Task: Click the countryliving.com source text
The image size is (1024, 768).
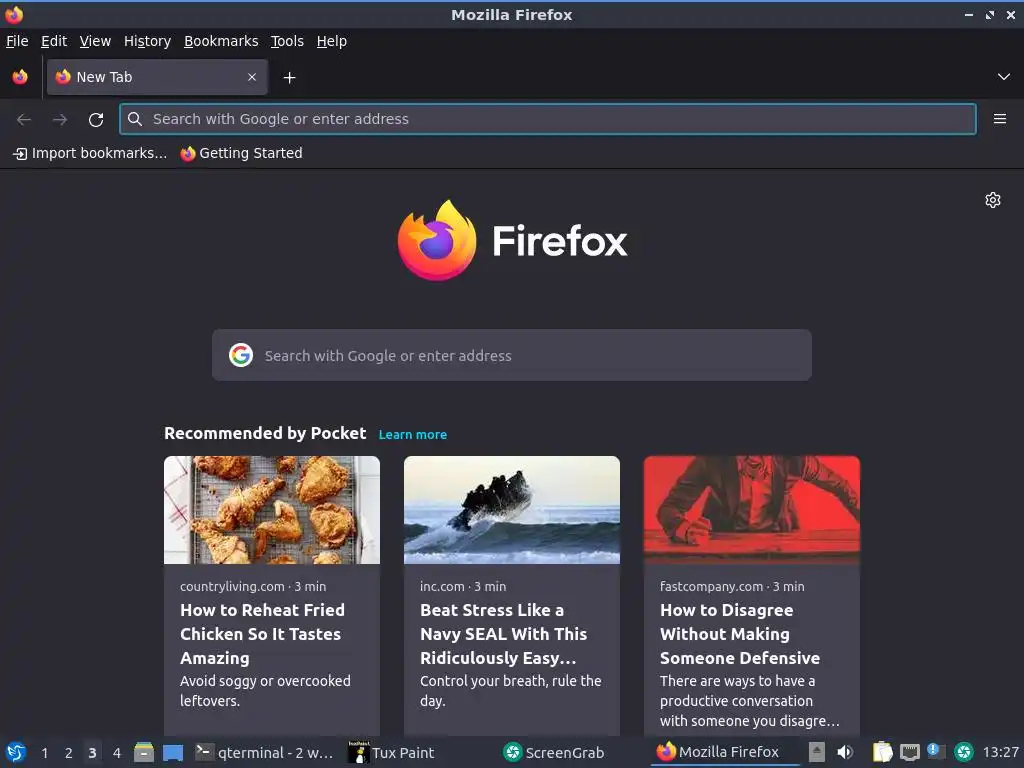Action: point(232,586)
